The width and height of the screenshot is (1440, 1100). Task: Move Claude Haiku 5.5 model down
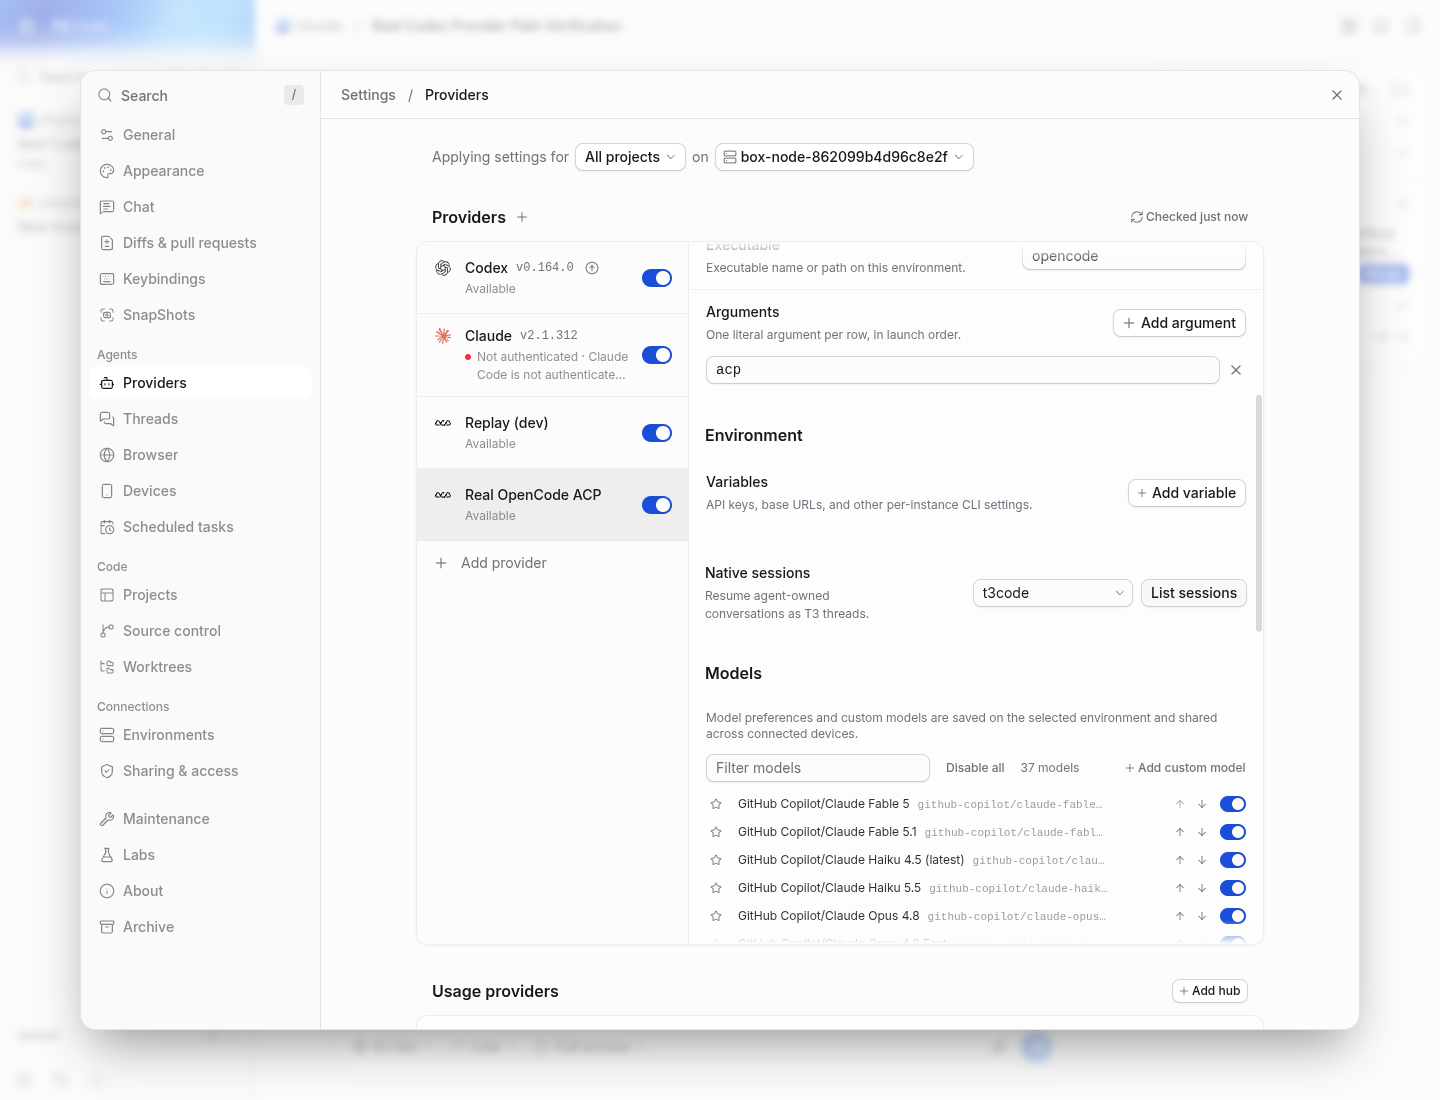1202,888
